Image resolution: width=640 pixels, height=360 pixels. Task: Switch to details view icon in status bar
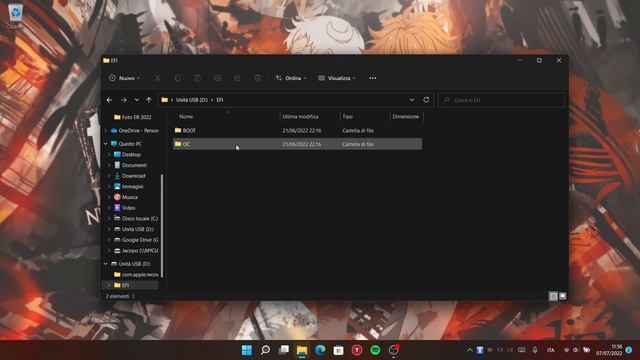(x=553, y=296)
